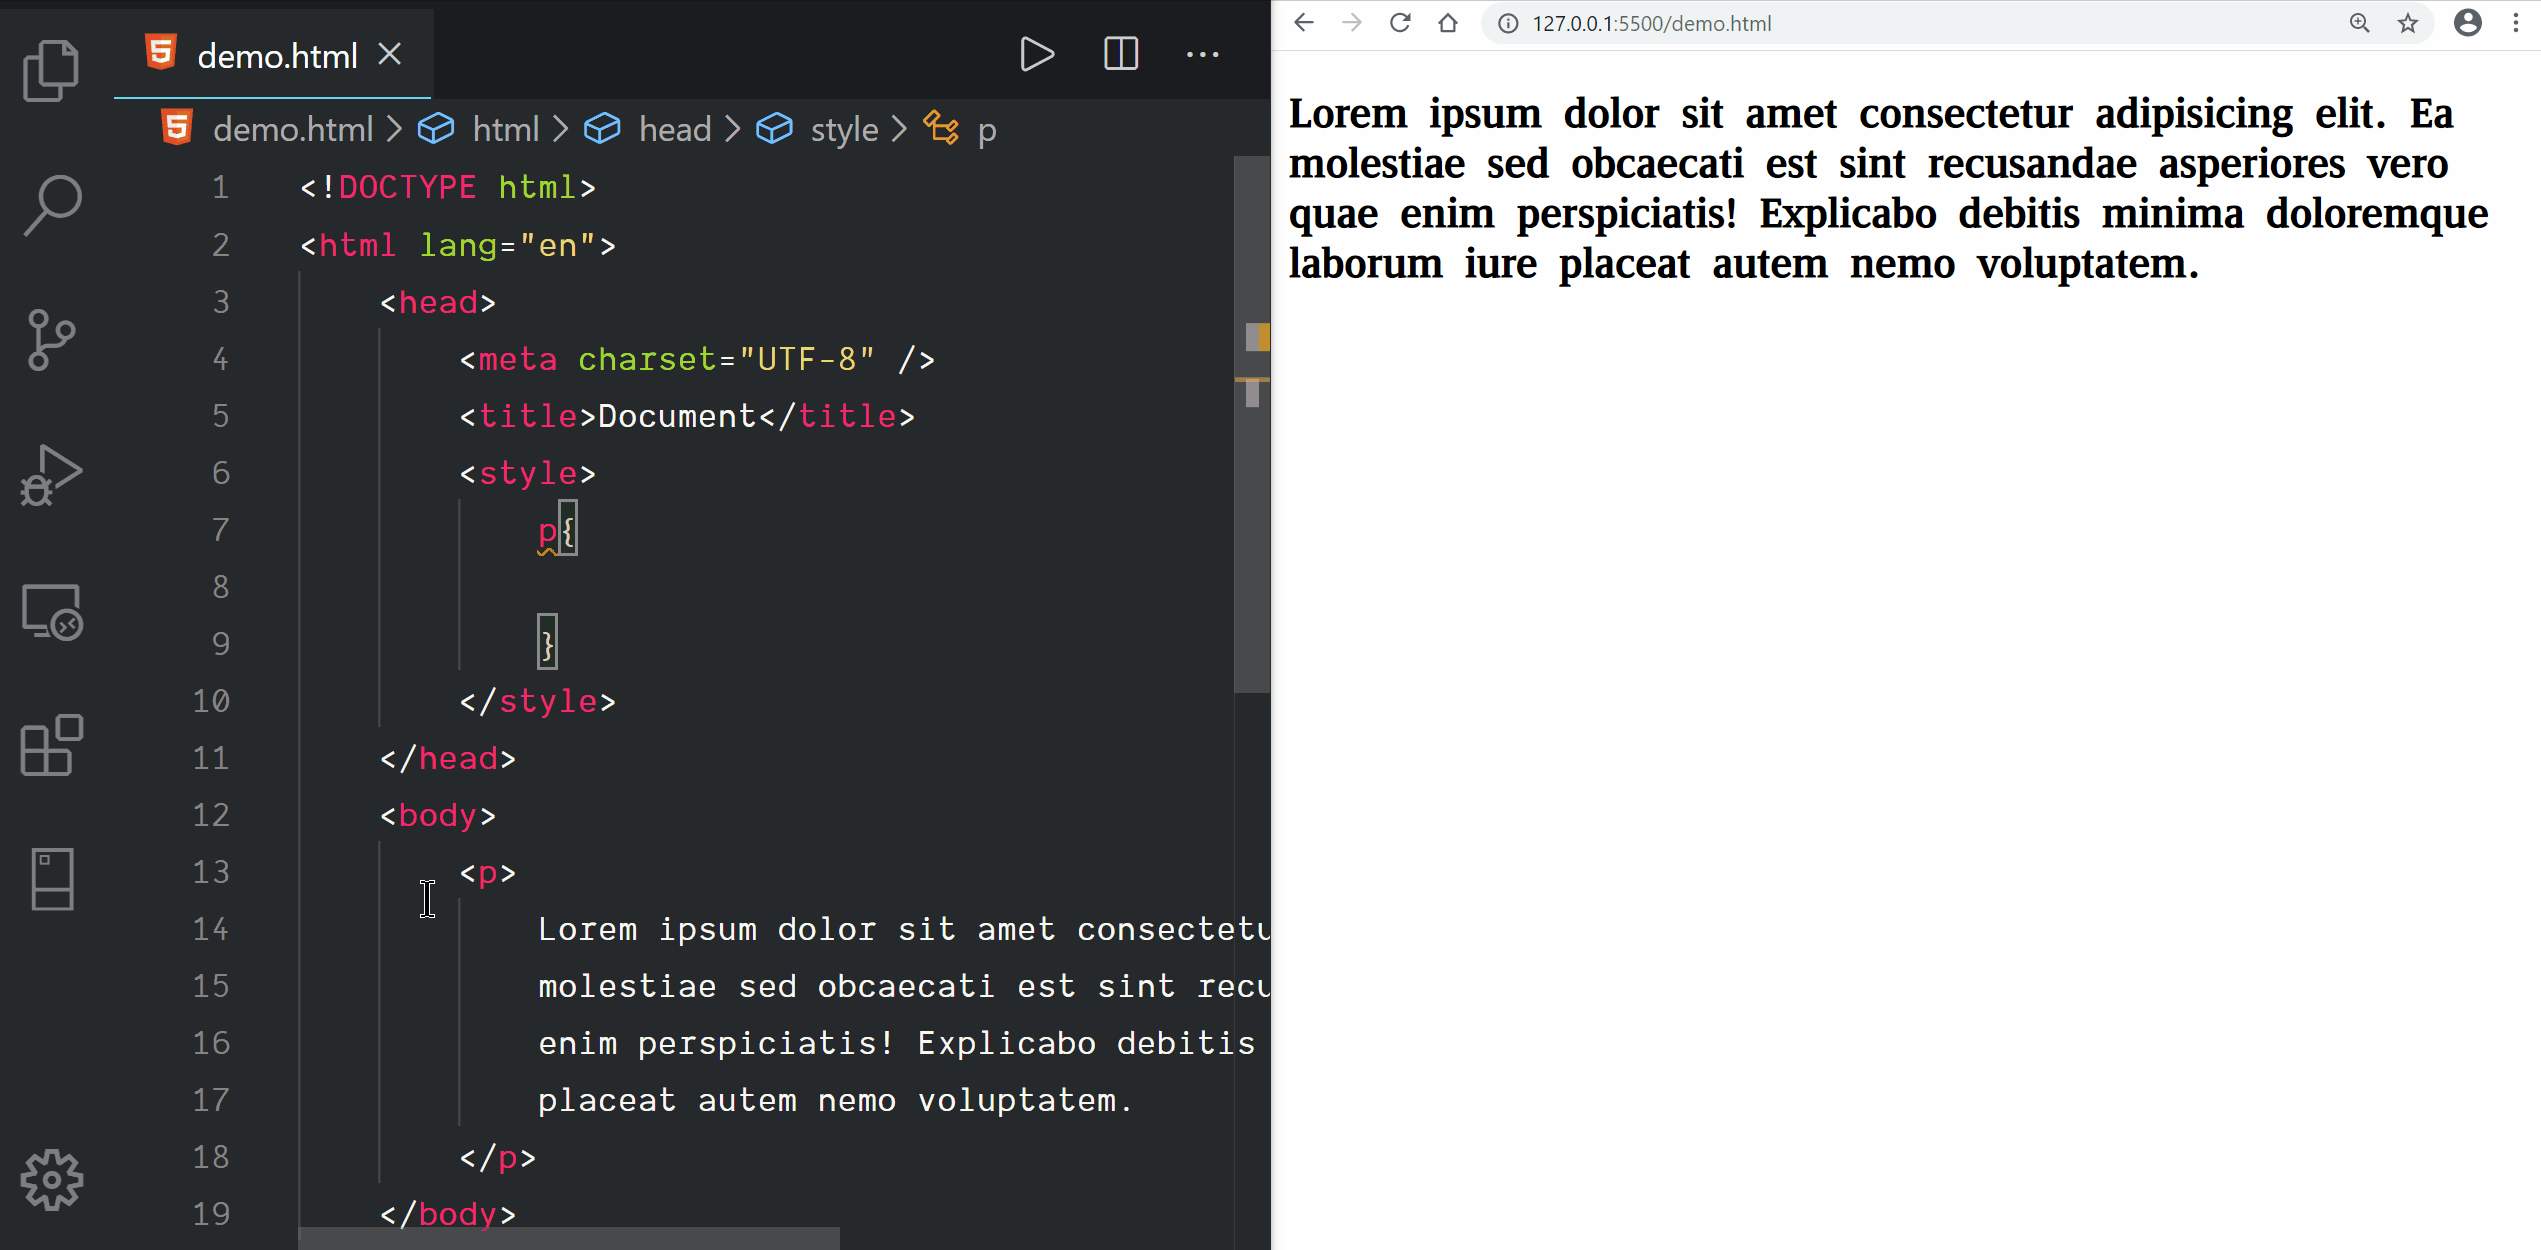The image size is (2541, 1250).
Task: Open the Search view icon
Action: tap(51, 205)
